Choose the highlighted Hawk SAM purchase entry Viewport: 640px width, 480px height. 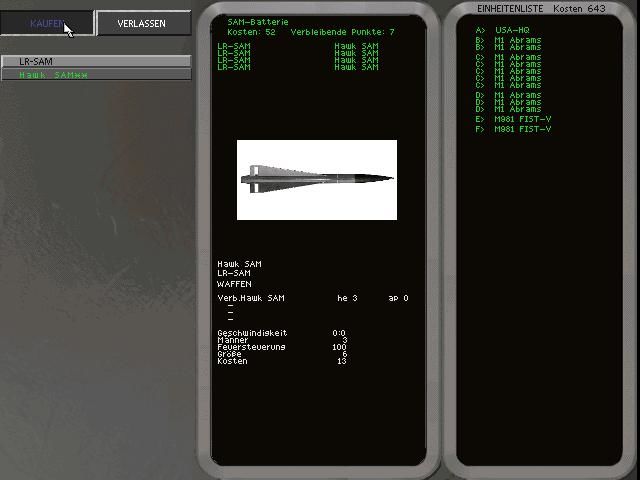[x=96, y=75]
